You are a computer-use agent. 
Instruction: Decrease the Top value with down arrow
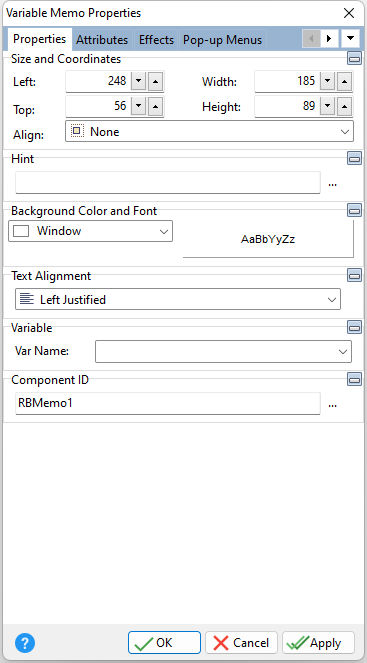[x=138, y=107]
